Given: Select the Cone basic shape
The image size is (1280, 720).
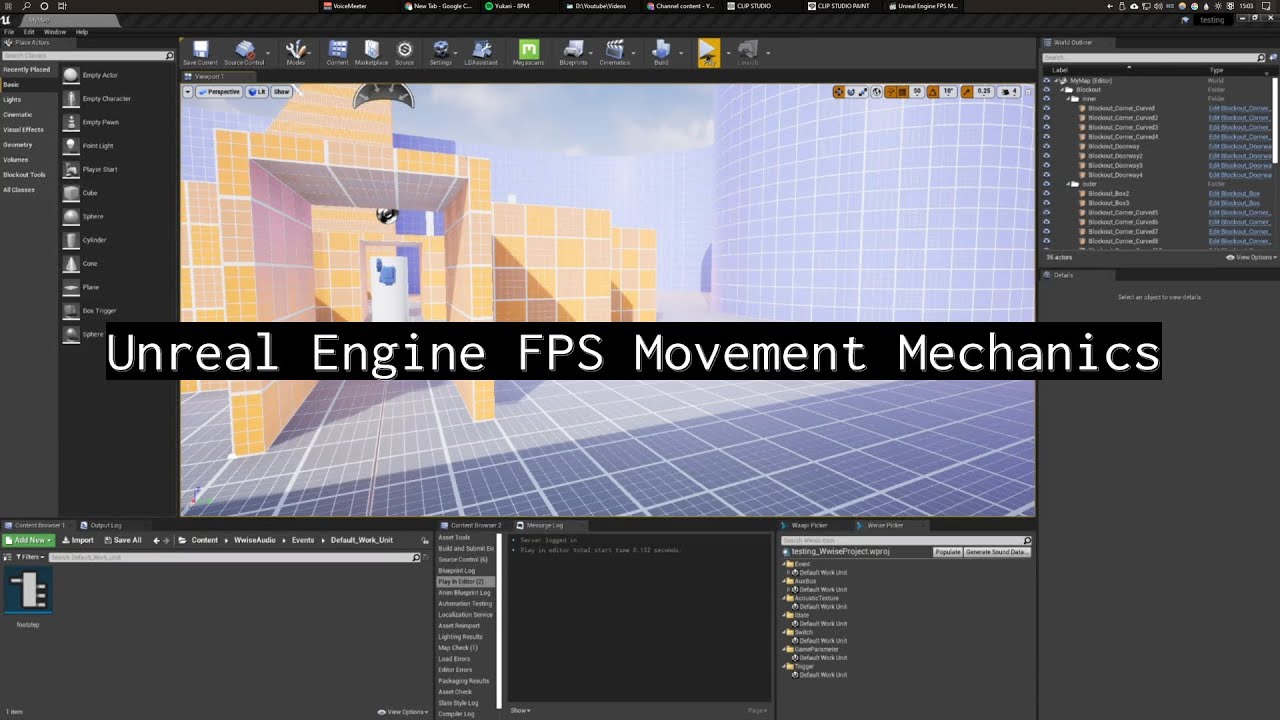Looking at the screenshot, I should click(x=90, y=264).
